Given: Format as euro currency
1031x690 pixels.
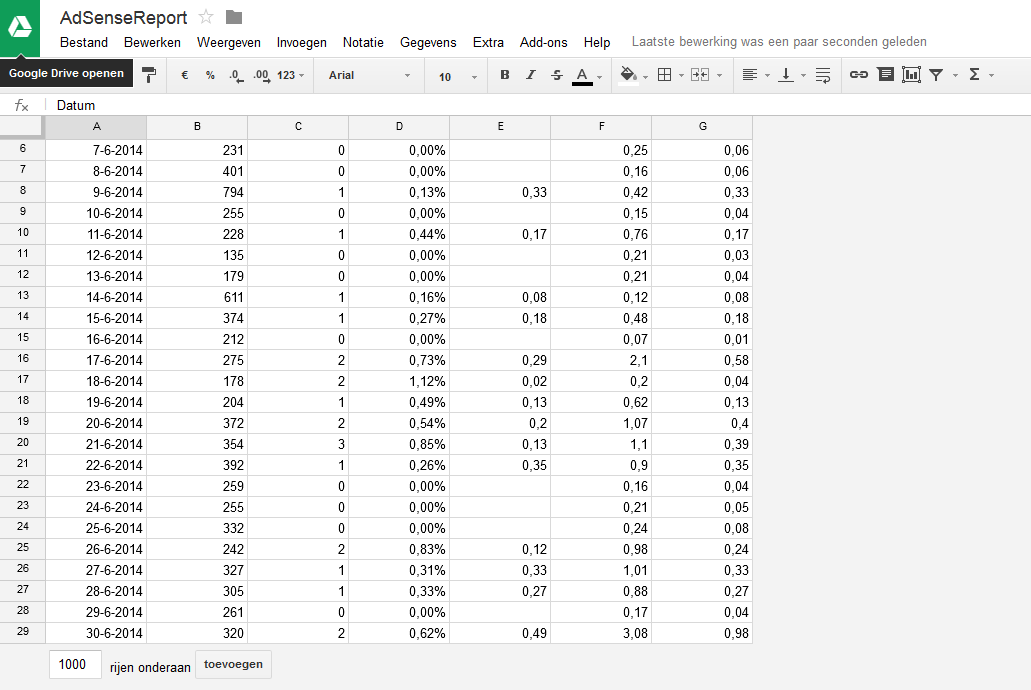Looking at the screenshot, I should (x=185, y=75).
